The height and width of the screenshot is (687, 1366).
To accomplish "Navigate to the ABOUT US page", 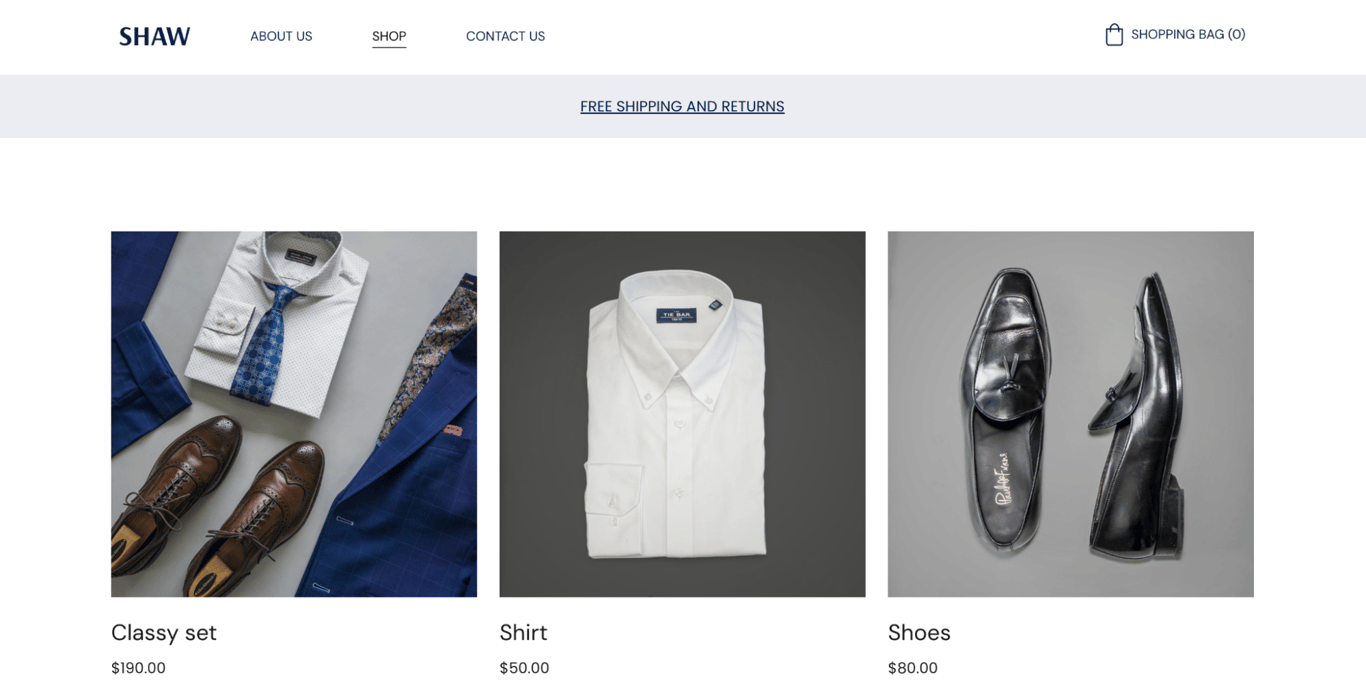I will [x=281, y=36].
